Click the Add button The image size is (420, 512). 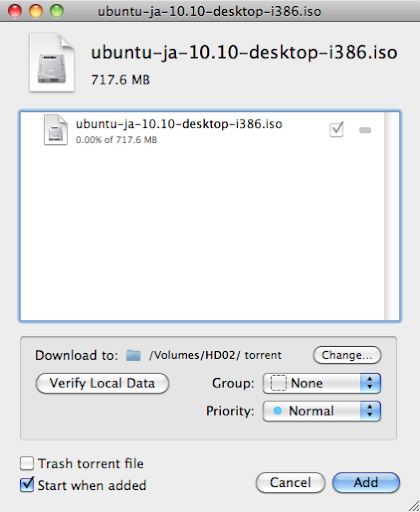coord(366,482)
